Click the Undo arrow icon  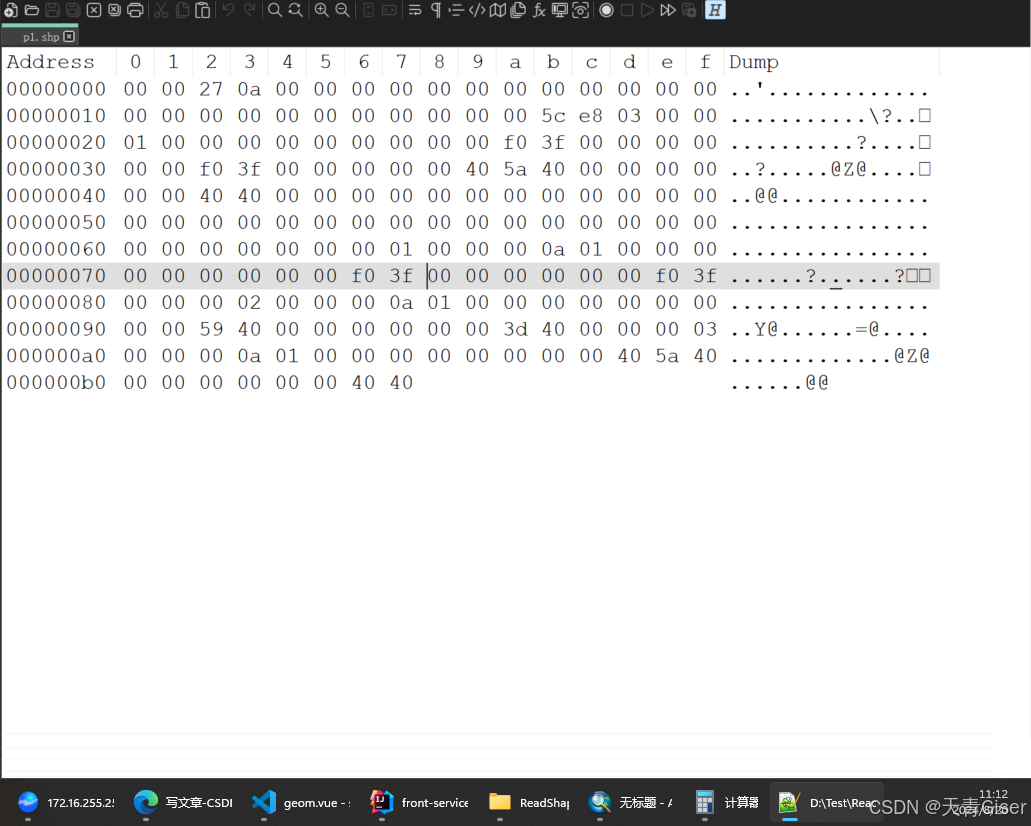point(228,10)
